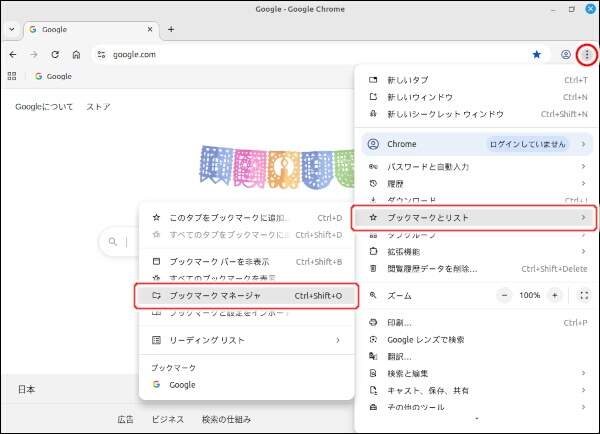Click the three-dot Chrome menu button
600x434 pixels.
coord(587,55)
